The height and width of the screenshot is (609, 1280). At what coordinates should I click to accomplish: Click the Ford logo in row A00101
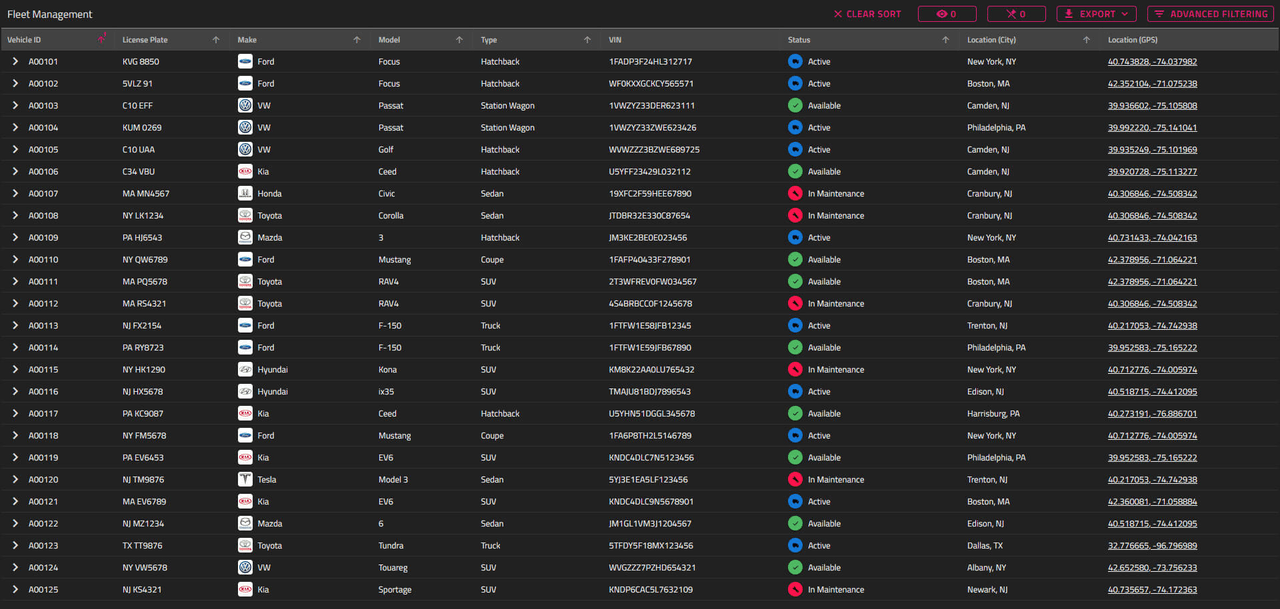(245, 61)
